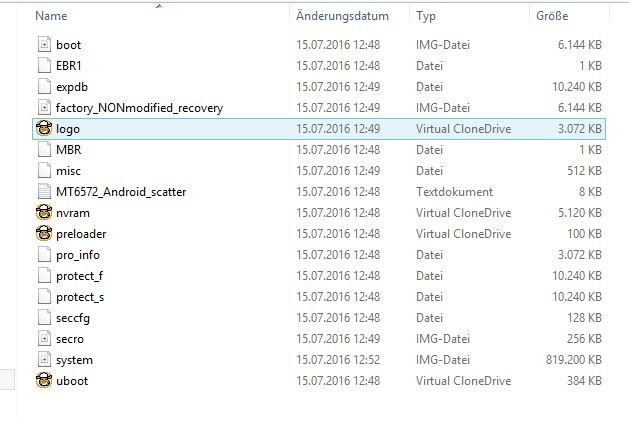The width and height of the screenshot is (629, 421).
Task: Select the MBR file icon
Action: click(44, 149)
